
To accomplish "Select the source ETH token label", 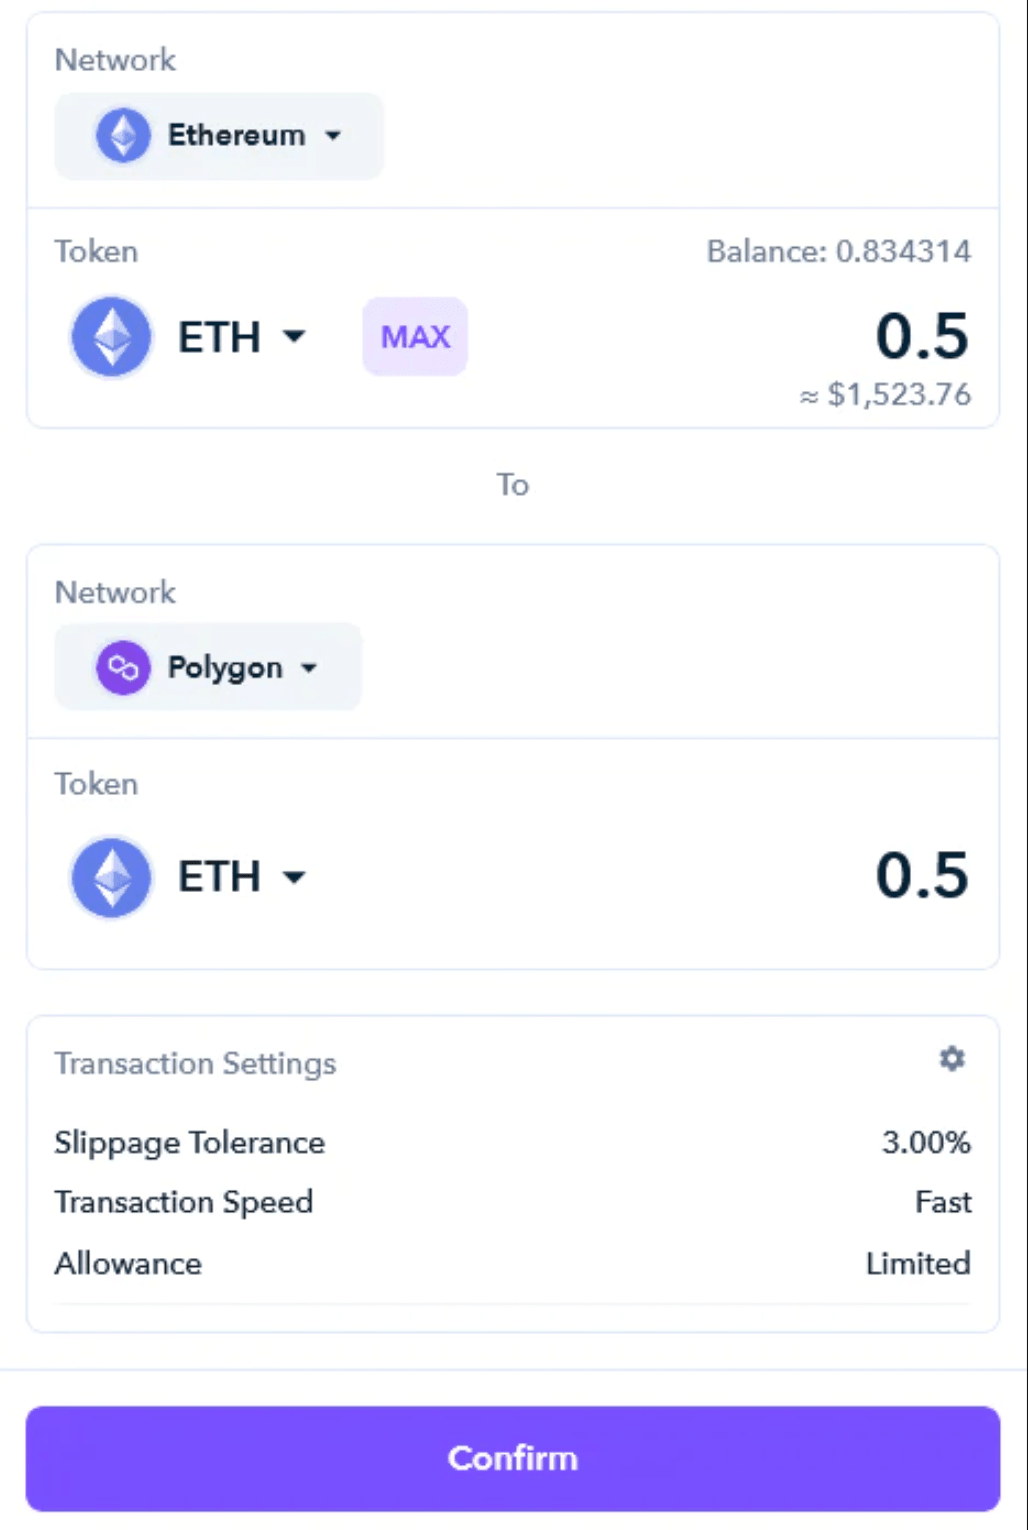I will 219,337.
